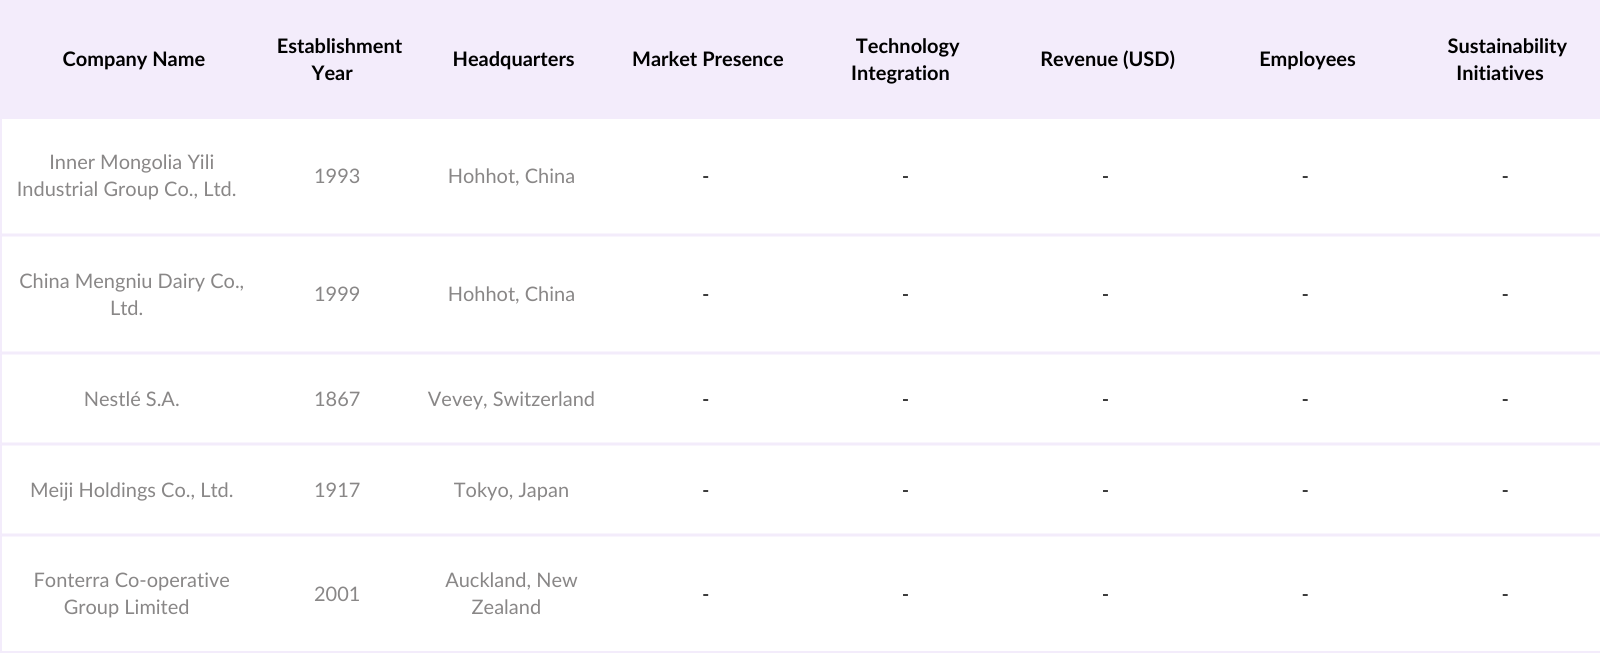Click establishment year 2001
This screenshot has width=1600, height=653.
pos(337,594)
